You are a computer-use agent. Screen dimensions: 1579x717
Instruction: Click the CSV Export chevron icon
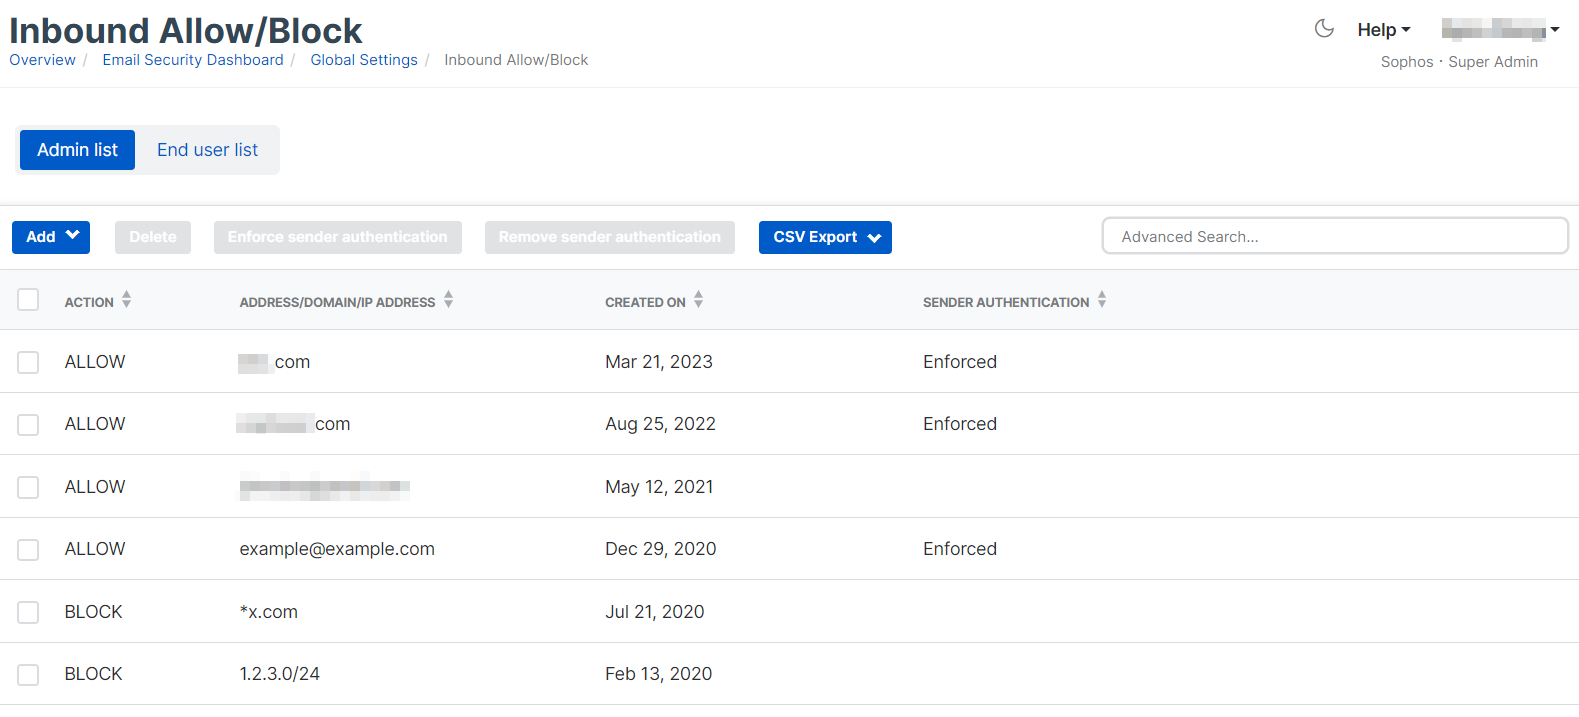[x=874, y=238]
